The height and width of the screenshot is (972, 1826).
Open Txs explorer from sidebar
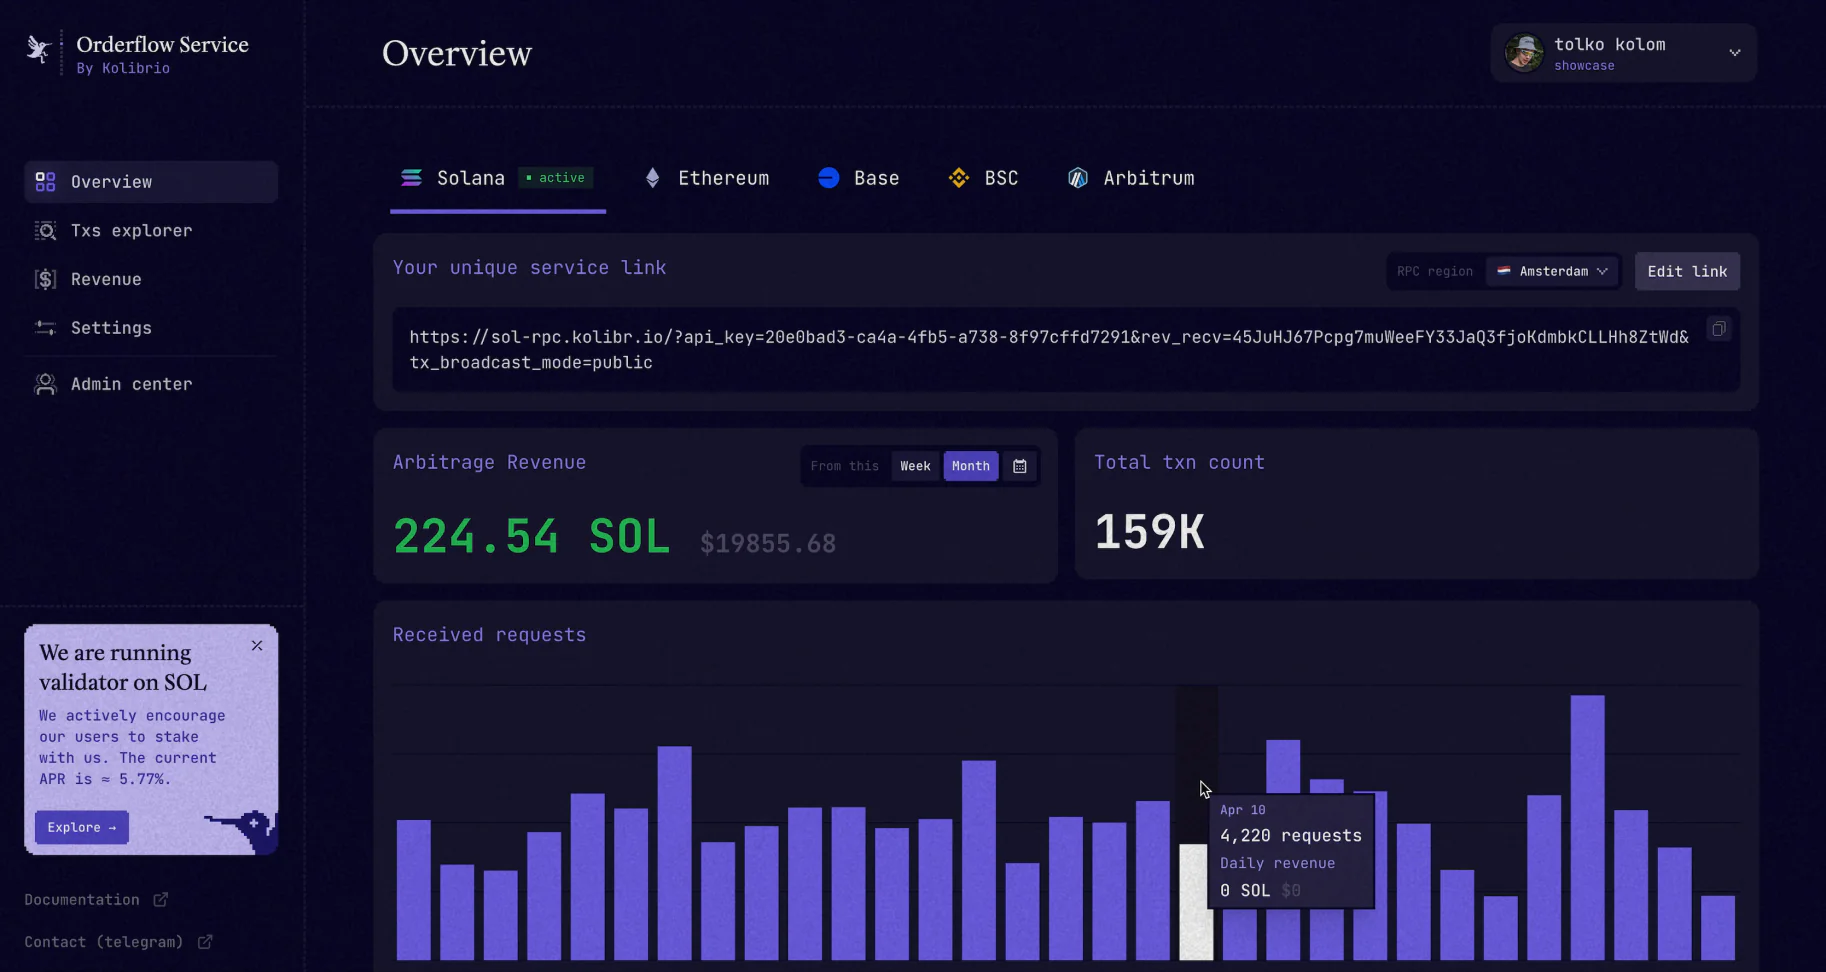click(151, 231)
